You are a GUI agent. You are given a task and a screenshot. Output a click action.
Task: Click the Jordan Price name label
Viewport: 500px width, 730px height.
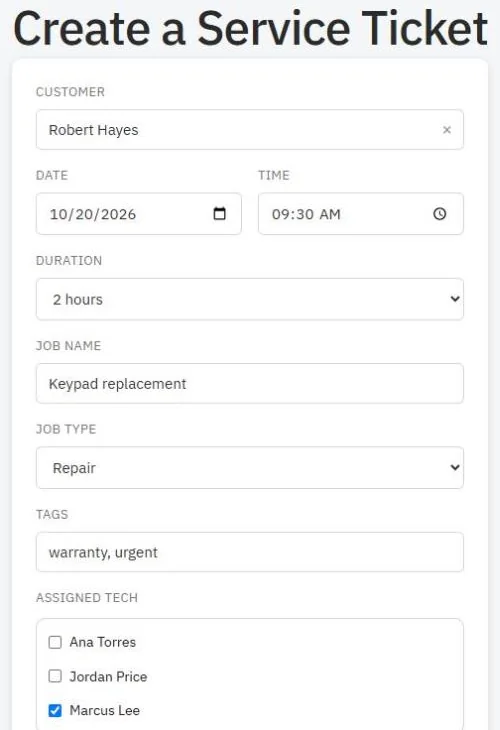click(108, 676)
